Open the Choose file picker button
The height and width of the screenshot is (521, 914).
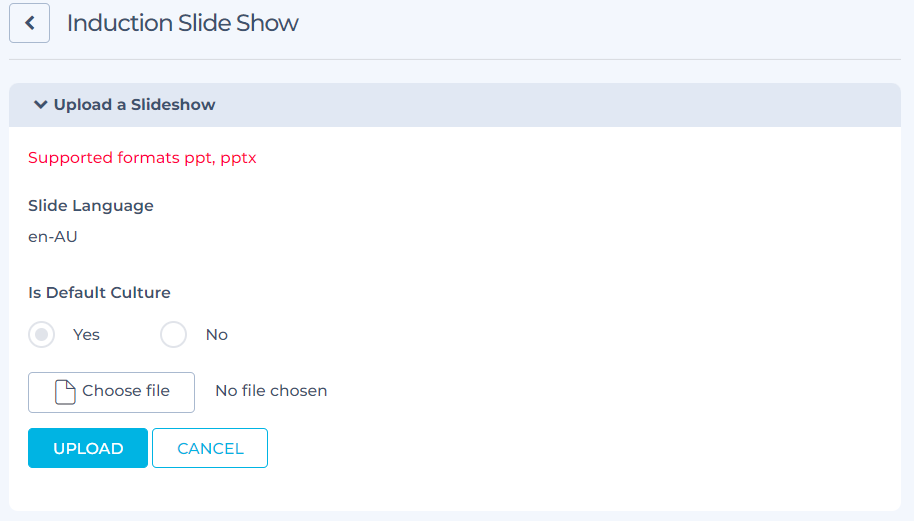pos(111,392)
